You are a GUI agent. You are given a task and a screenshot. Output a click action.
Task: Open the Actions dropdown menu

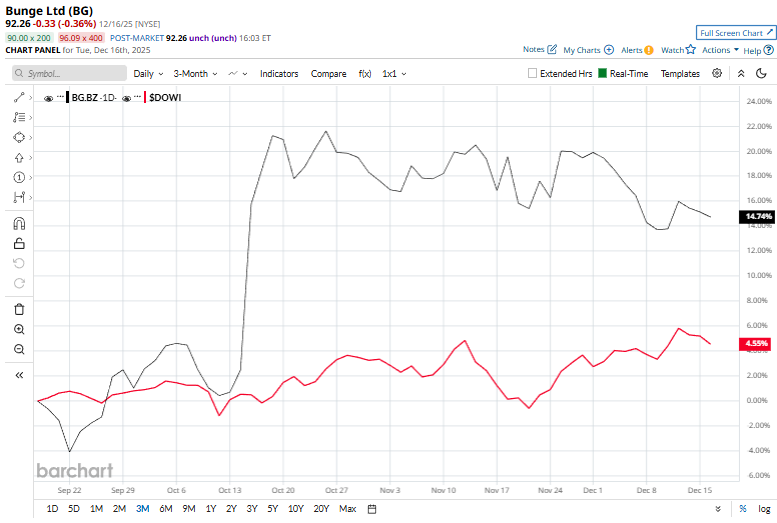tap(721, 50)
